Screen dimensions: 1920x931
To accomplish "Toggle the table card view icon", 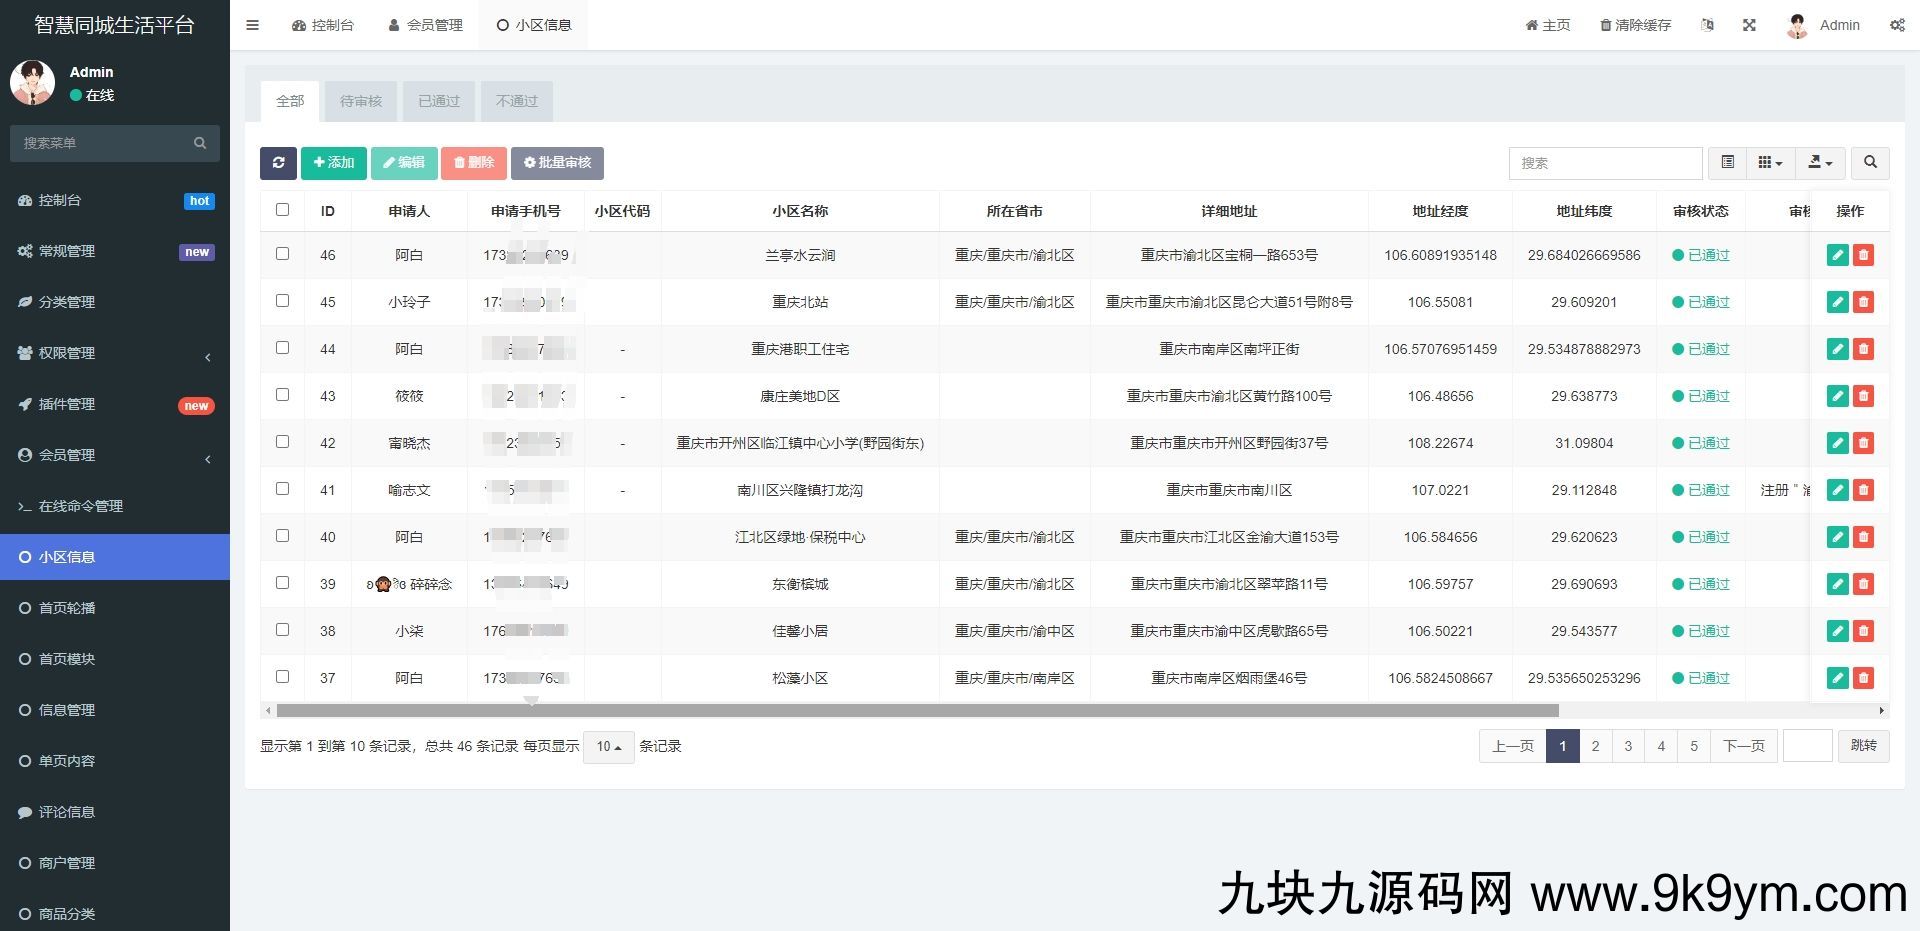I will 1727,162.
